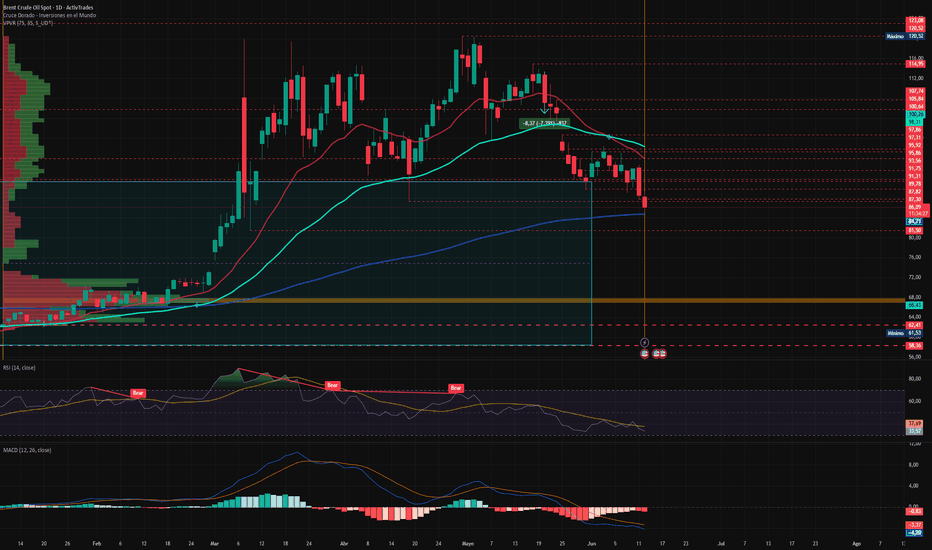Click the MACD signal value label -4,20

point(914,533)
